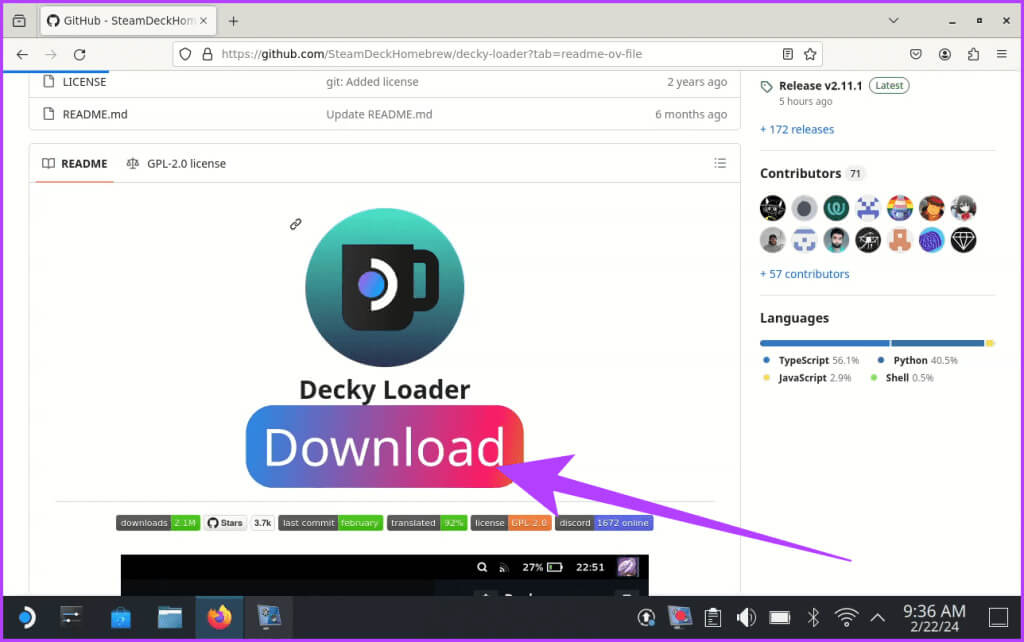This screenshot has height=642, width=1024.
Task: Select the README tab
Action: [x=75, y=163]
